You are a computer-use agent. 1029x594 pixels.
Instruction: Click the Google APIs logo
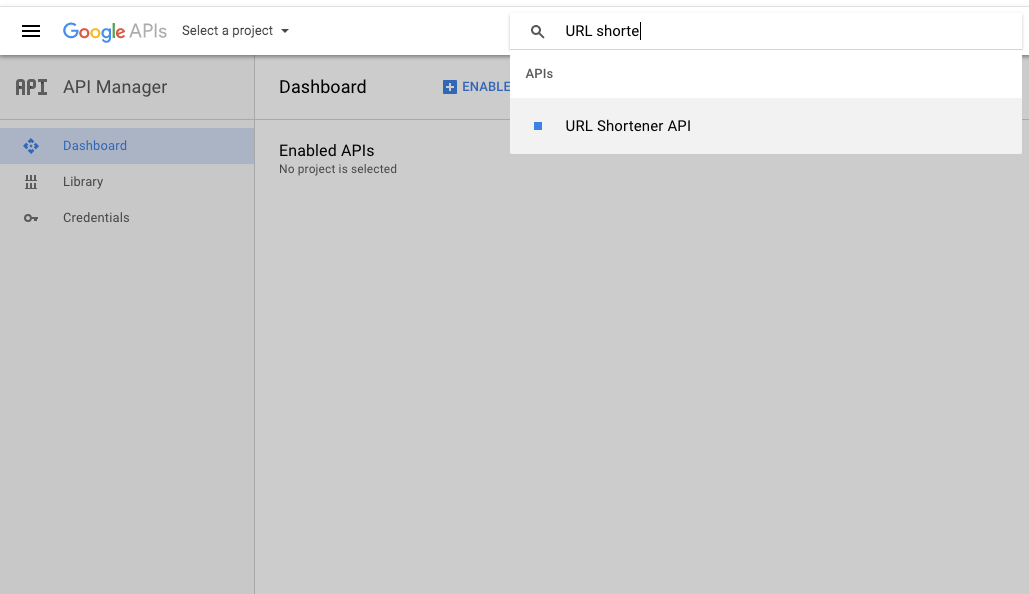(x=115, y=31)
